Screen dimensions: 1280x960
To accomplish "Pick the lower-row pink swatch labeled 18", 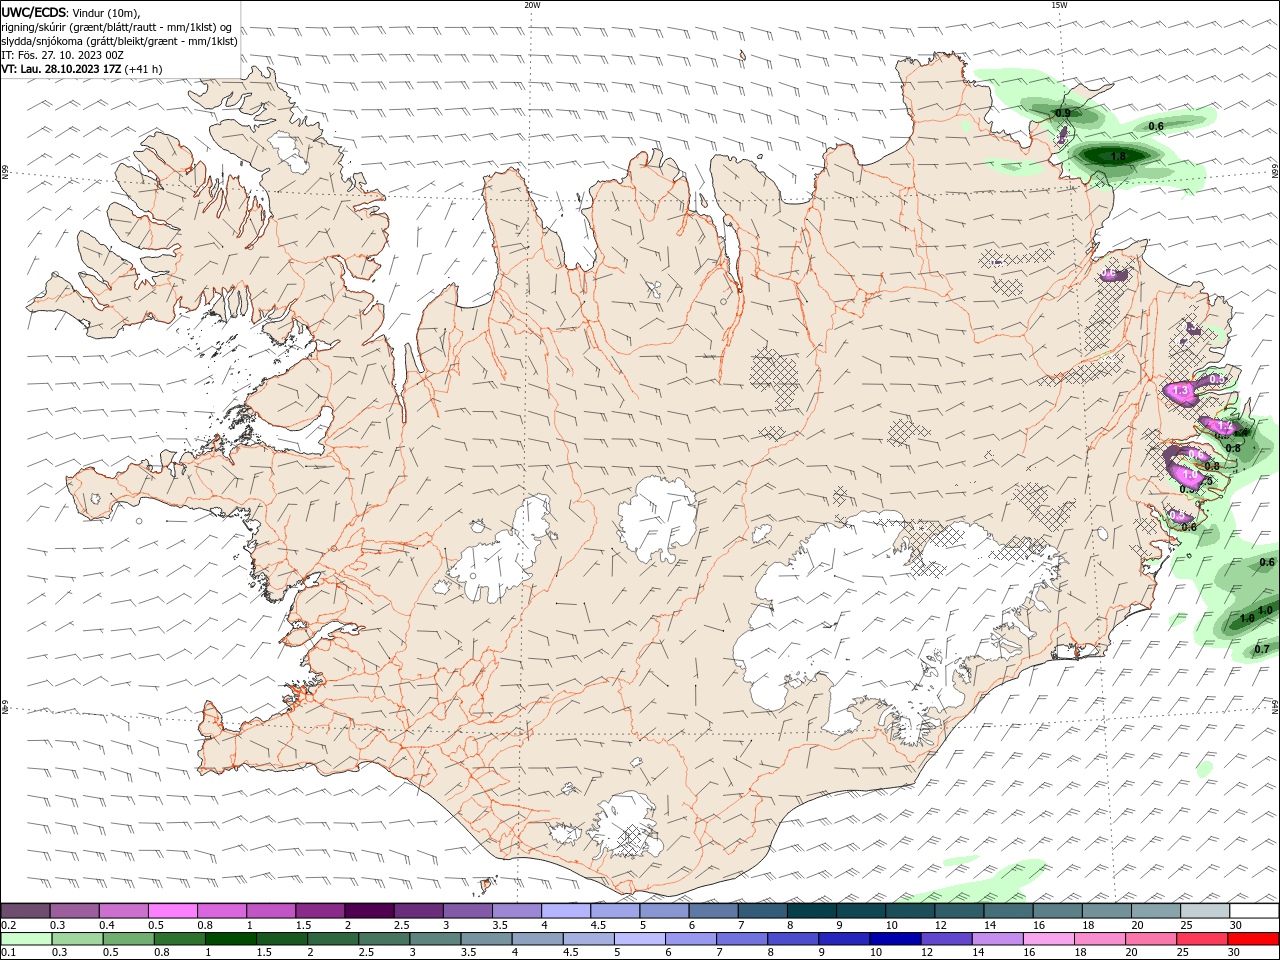I will click(1100, 939).
